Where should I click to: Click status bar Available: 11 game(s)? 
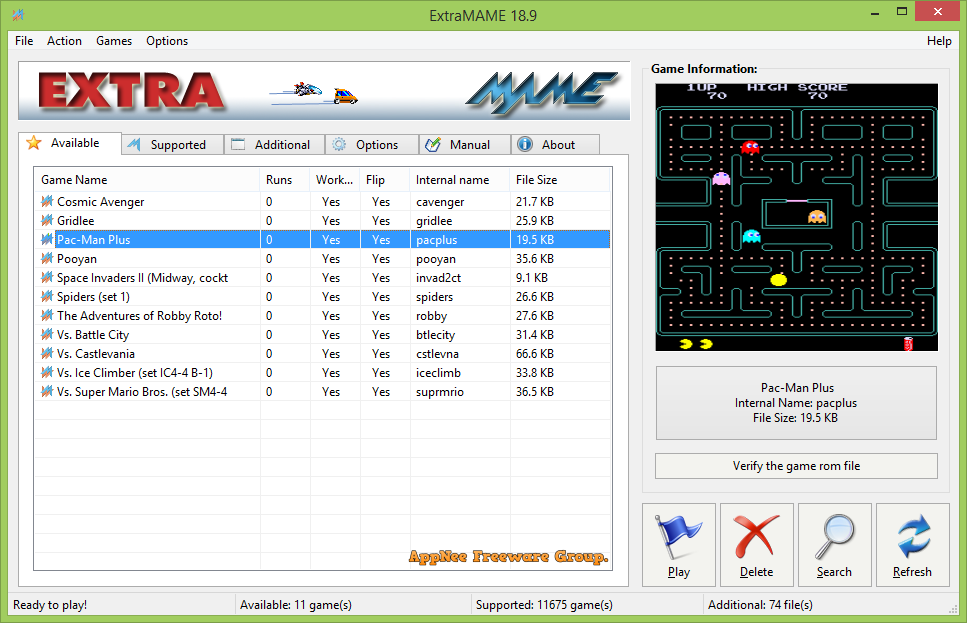click(x=296, y=604)
